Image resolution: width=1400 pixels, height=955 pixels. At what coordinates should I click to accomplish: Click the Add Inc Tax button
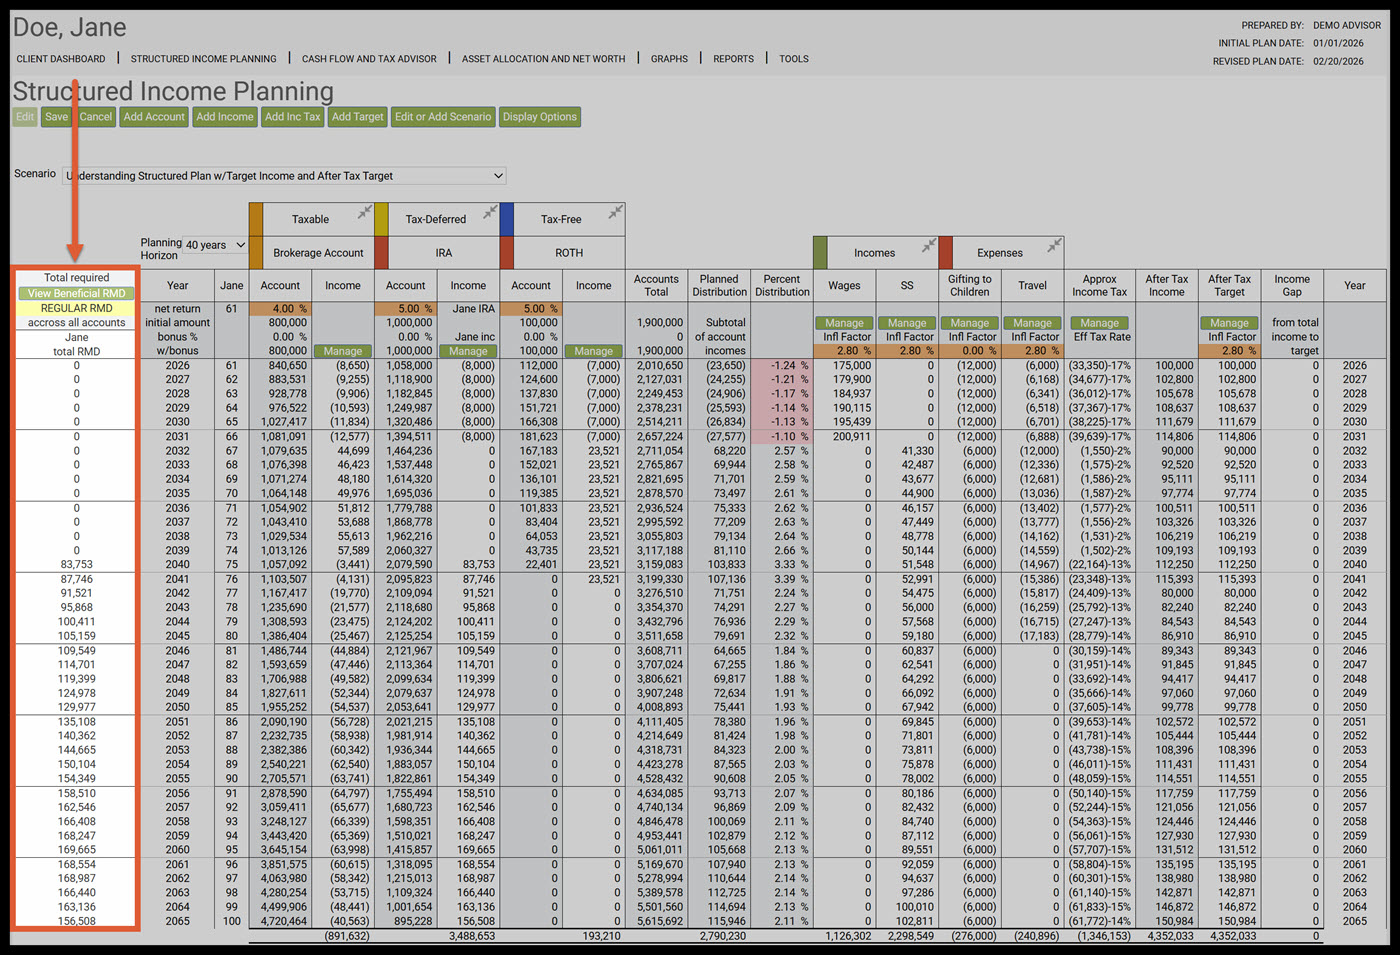[x=293, y=117]
